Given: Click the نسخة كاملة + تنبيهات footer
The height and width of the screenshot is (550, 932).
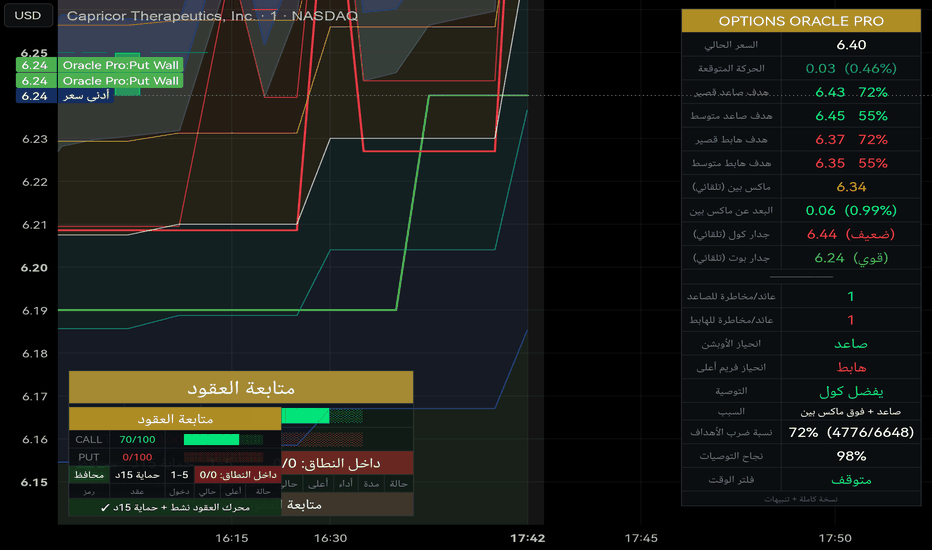Looking at the screenshot, I should point(801,499).
